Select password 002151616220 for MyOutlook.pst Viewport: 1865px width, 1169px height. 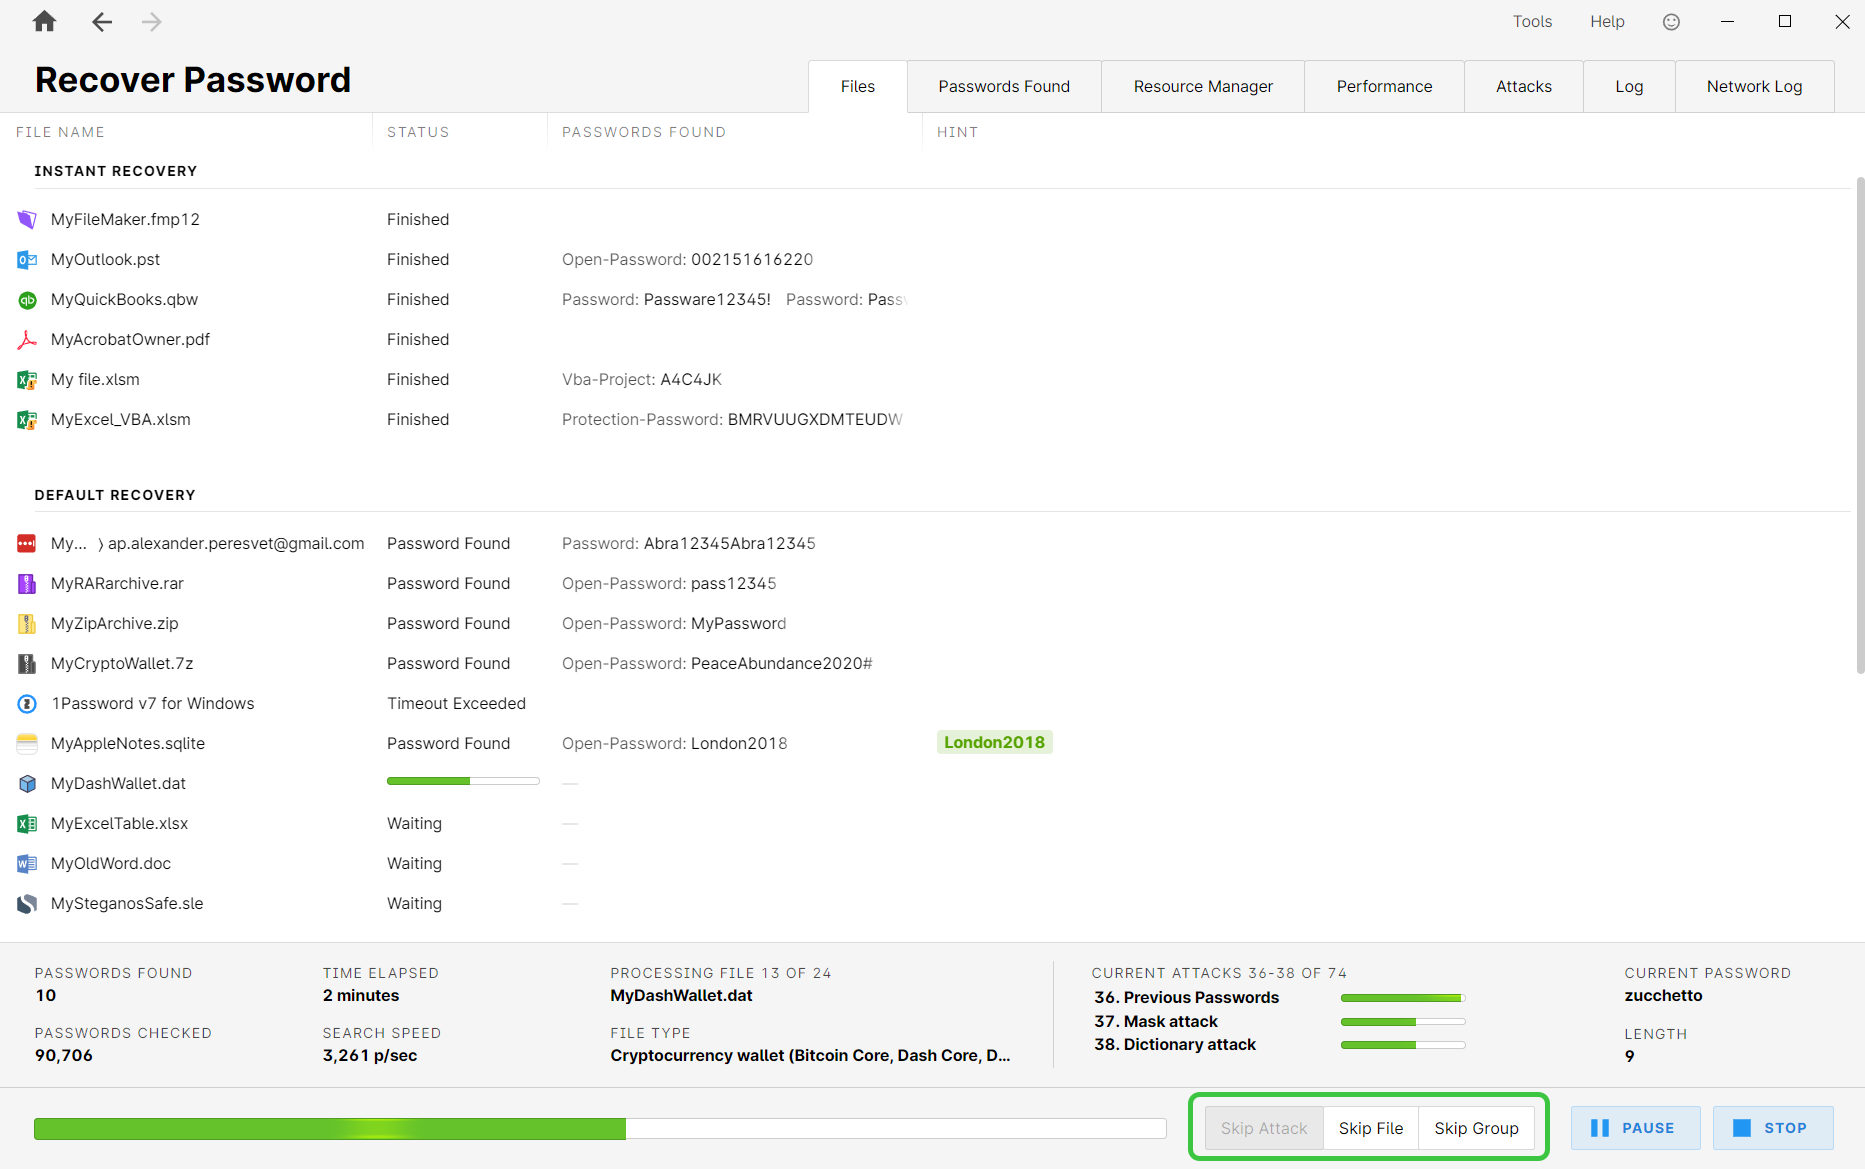point(752,259)
